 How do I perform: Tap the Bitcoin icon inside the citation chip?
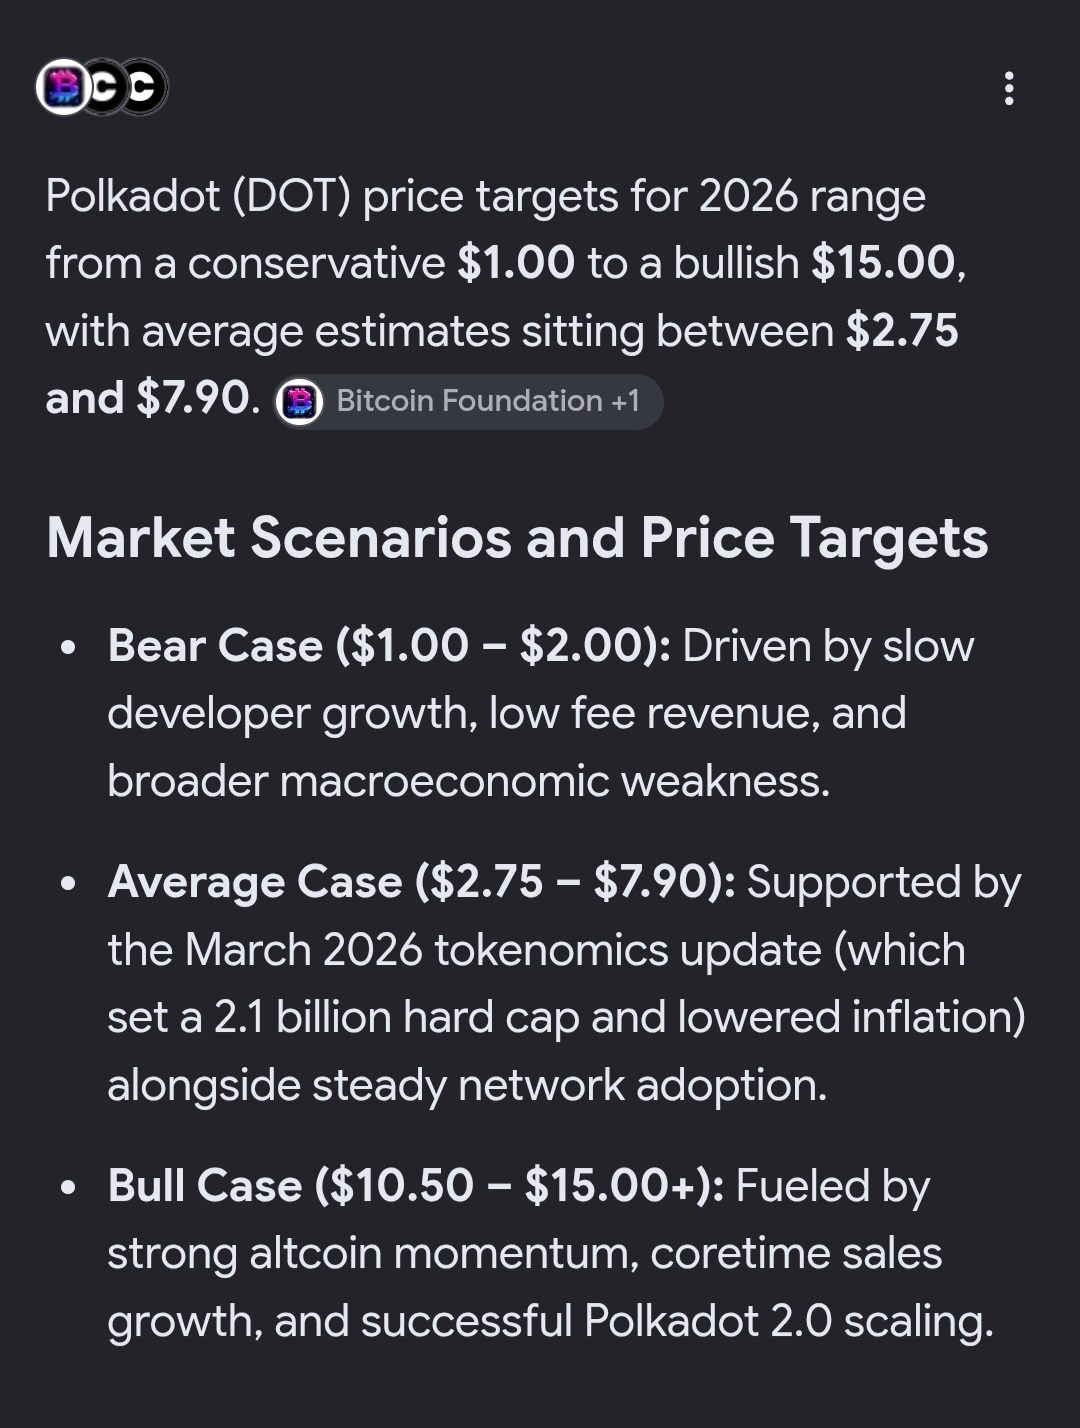[x=299, y=402]
